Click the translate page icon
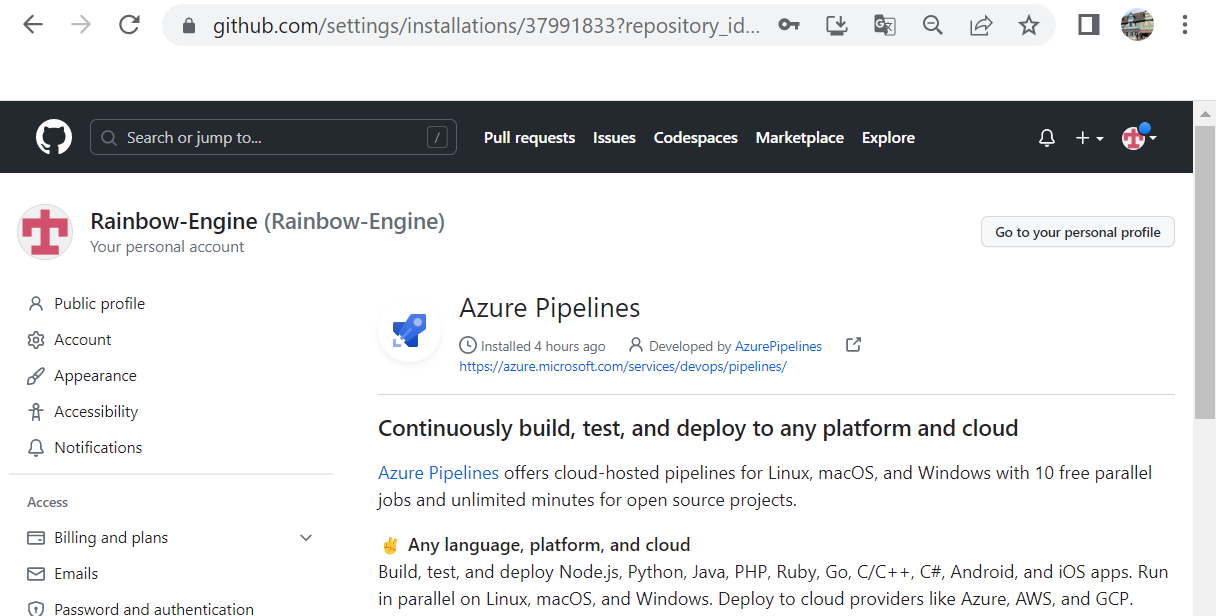Image resolution: width=1216 pixels, height=616 pixels. click(885, 25)
